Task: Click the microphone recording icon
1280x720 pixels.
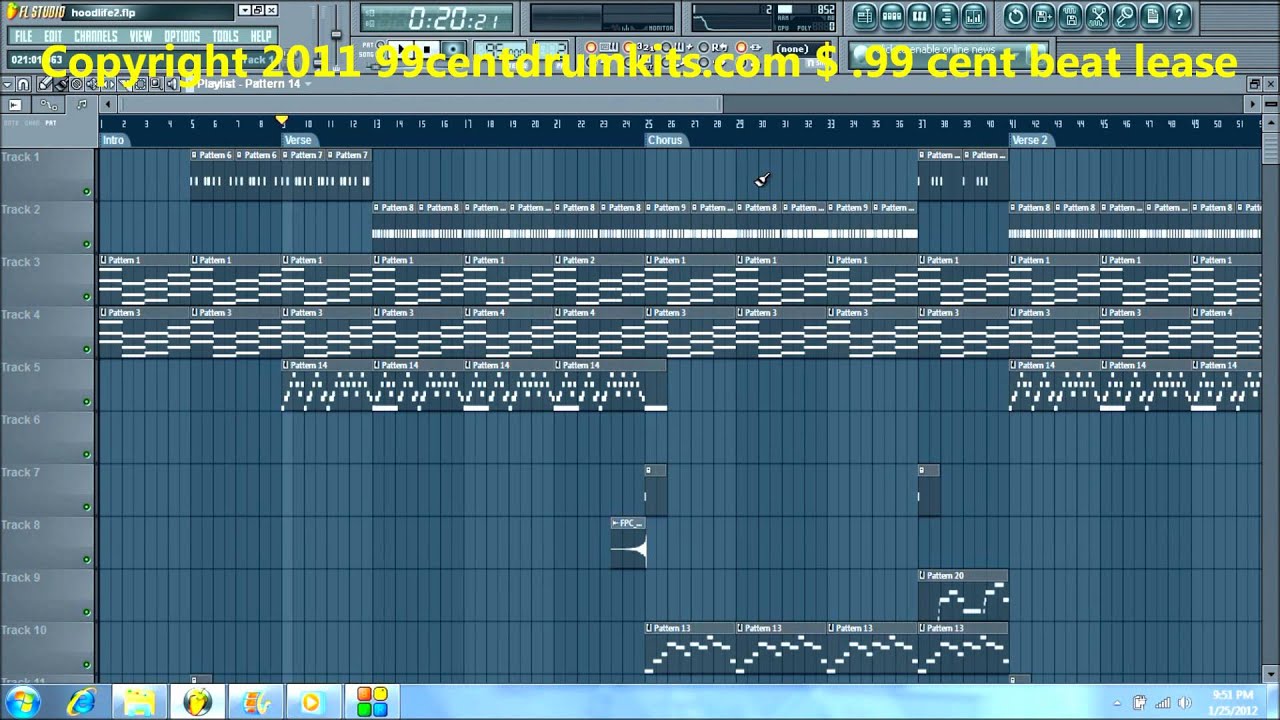Action: 1125,16
